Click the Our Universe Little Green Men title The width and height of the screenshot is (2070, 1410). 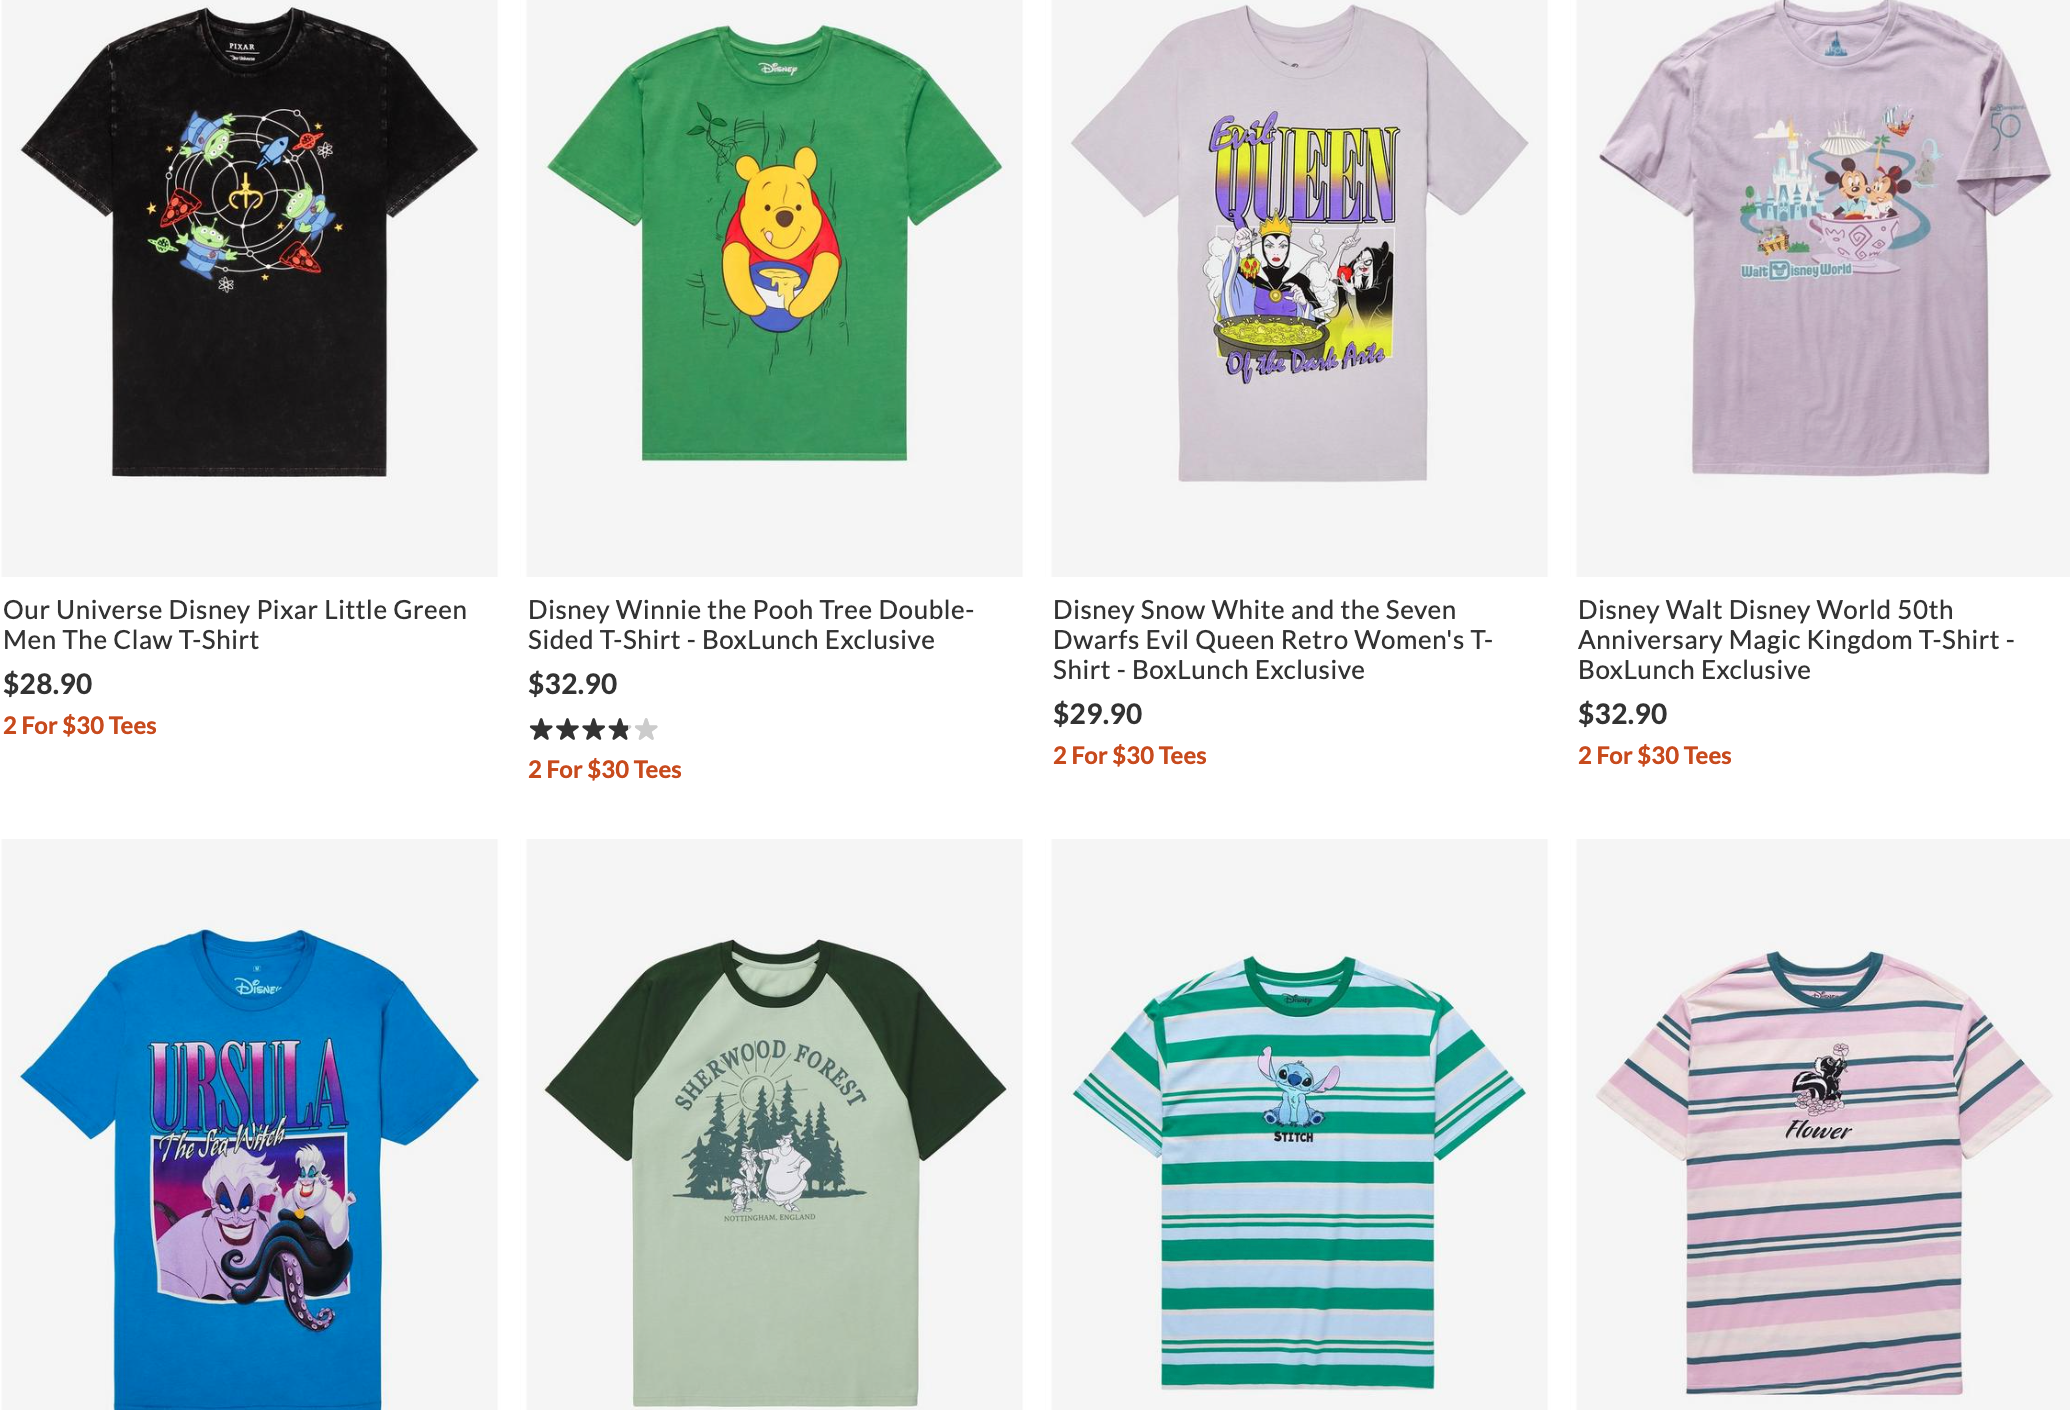click(x=235, y=625)
